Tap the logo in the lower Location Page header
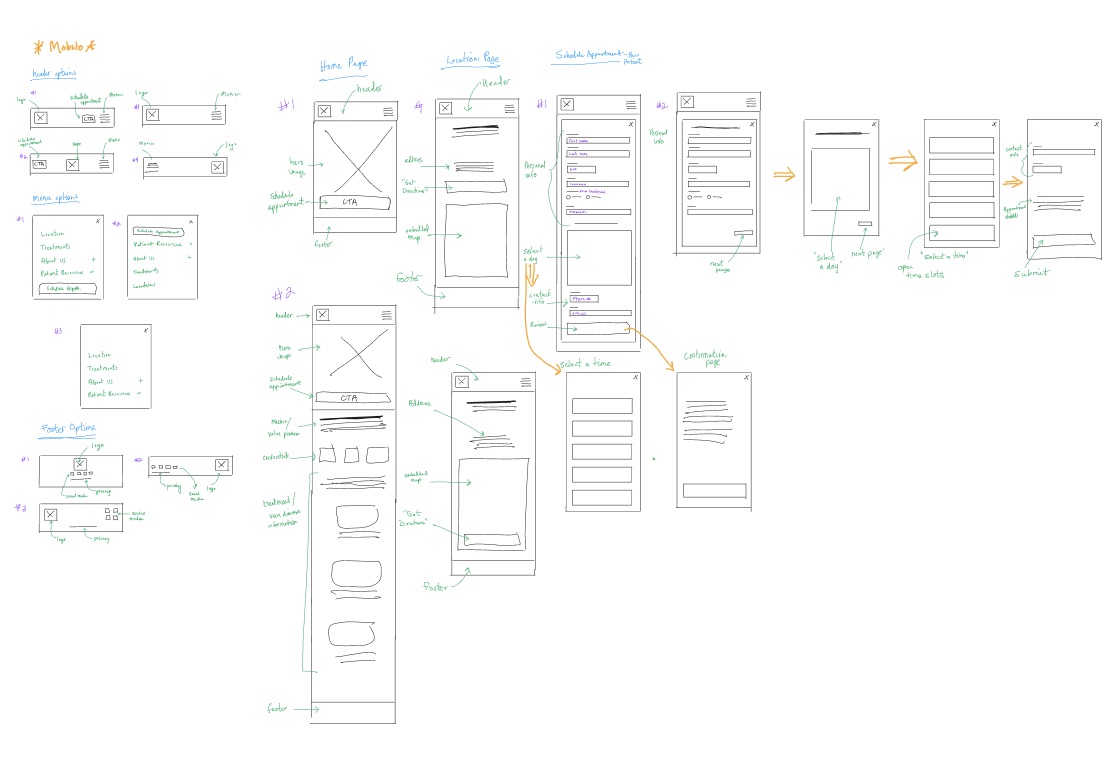This screenshot has width=1120, height=758. pos(461,382)
